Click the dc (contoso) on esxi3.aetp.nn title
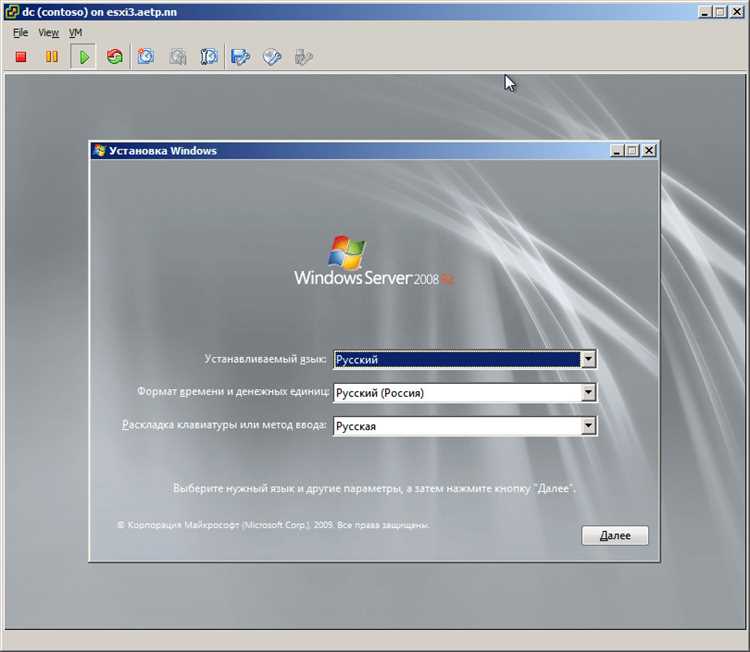The image size is (750, 652). (99, 12)
